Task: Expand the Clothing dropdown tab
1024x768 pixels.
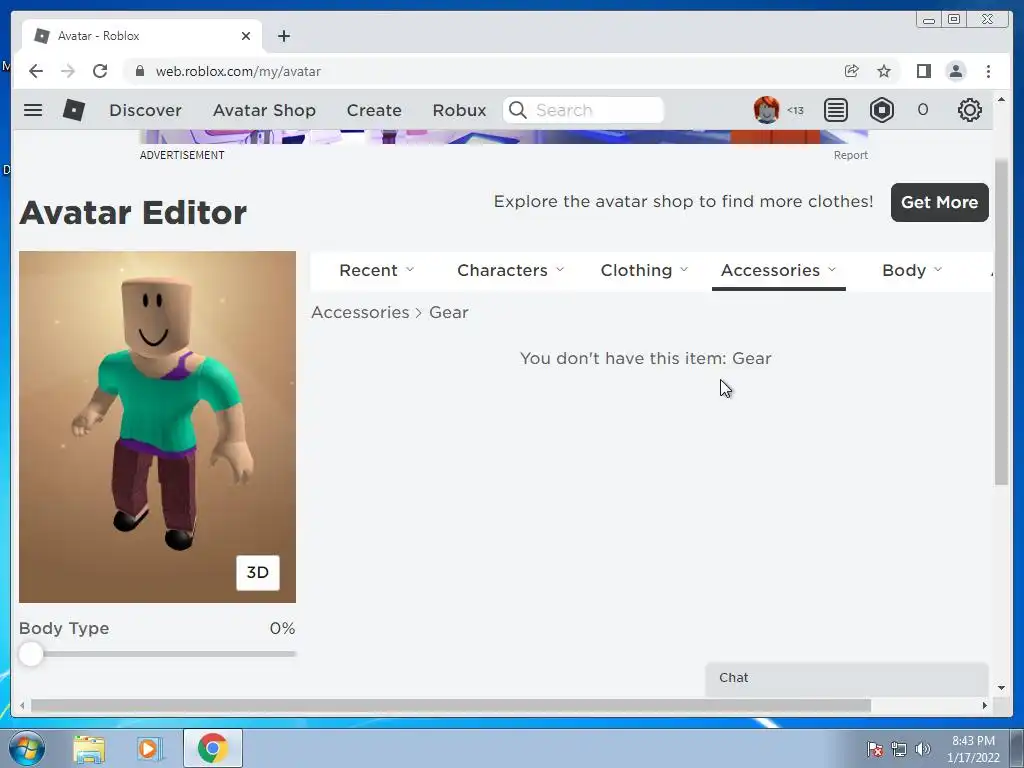Action: click(x=644, y=270)
